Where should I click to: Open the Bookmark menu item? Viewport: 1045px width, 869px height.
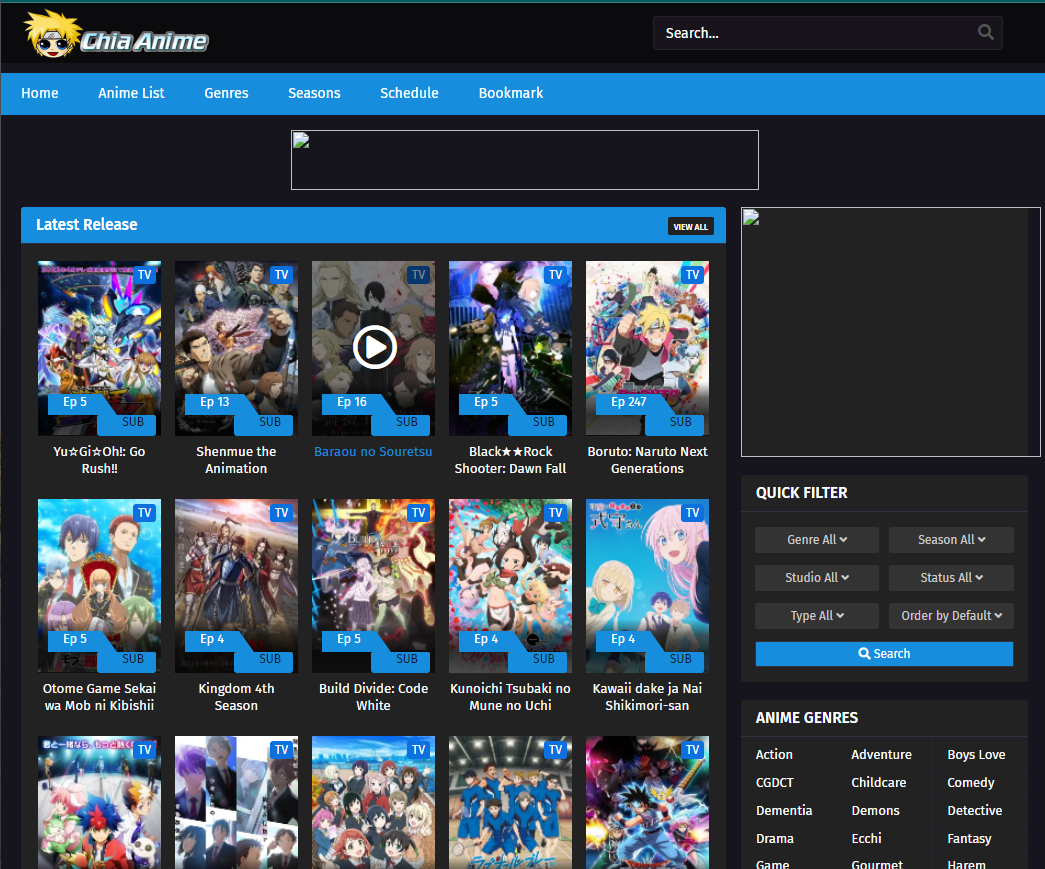tap(511, 93)
